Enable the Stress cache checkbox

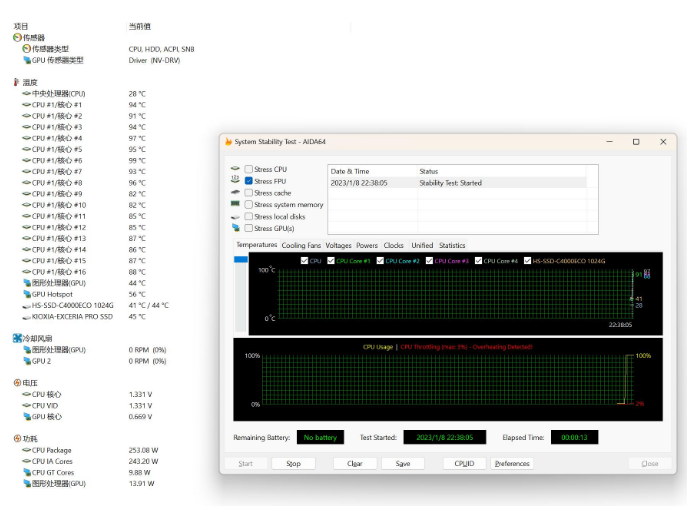[249, 193]
